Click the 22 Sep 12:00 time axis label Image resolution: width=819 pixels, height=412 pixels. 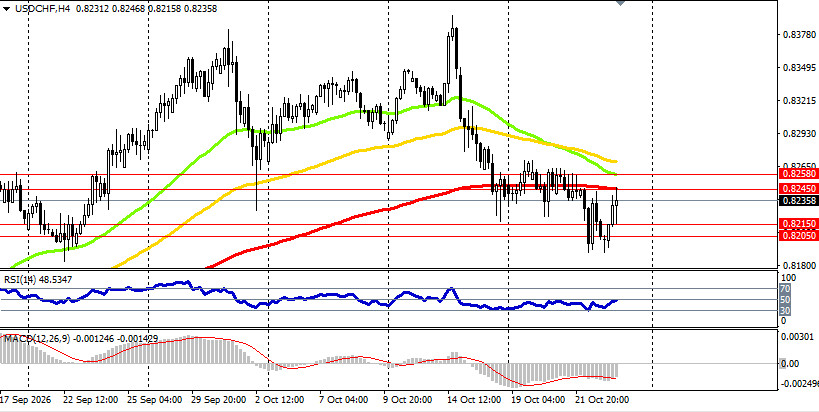click(90, 400)
